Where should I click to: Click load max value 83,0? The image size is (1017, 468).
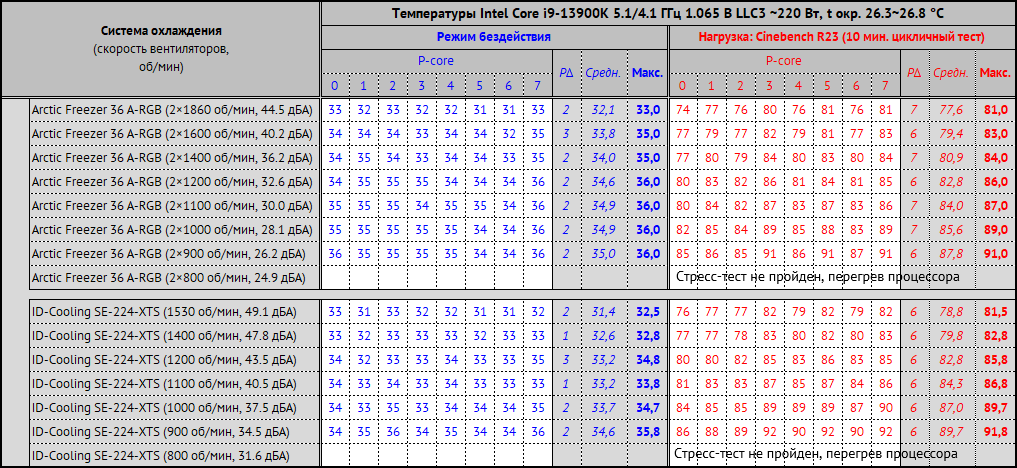(995, 134)
